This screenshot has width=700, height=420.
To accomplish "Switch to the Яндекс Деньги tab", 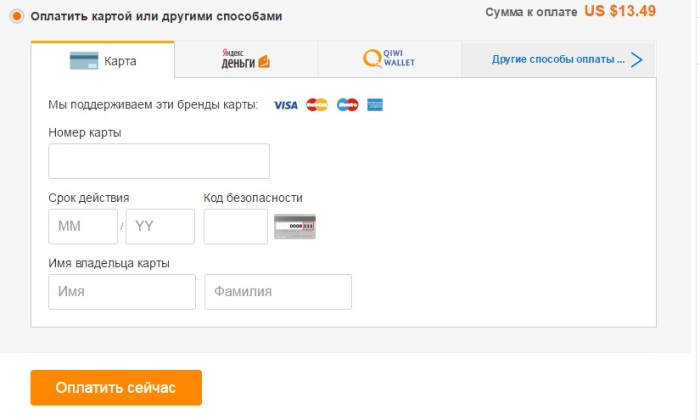I will pyautogui.click(x=246, y=59).
